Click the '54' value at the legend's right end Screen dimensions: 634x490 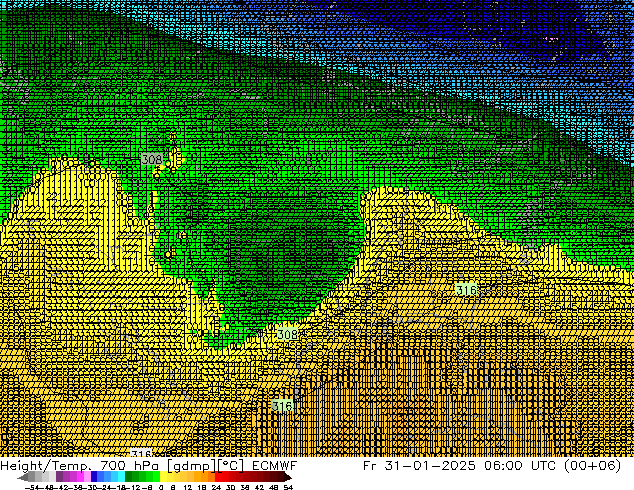pyautogui.click(x=288, y=487)
